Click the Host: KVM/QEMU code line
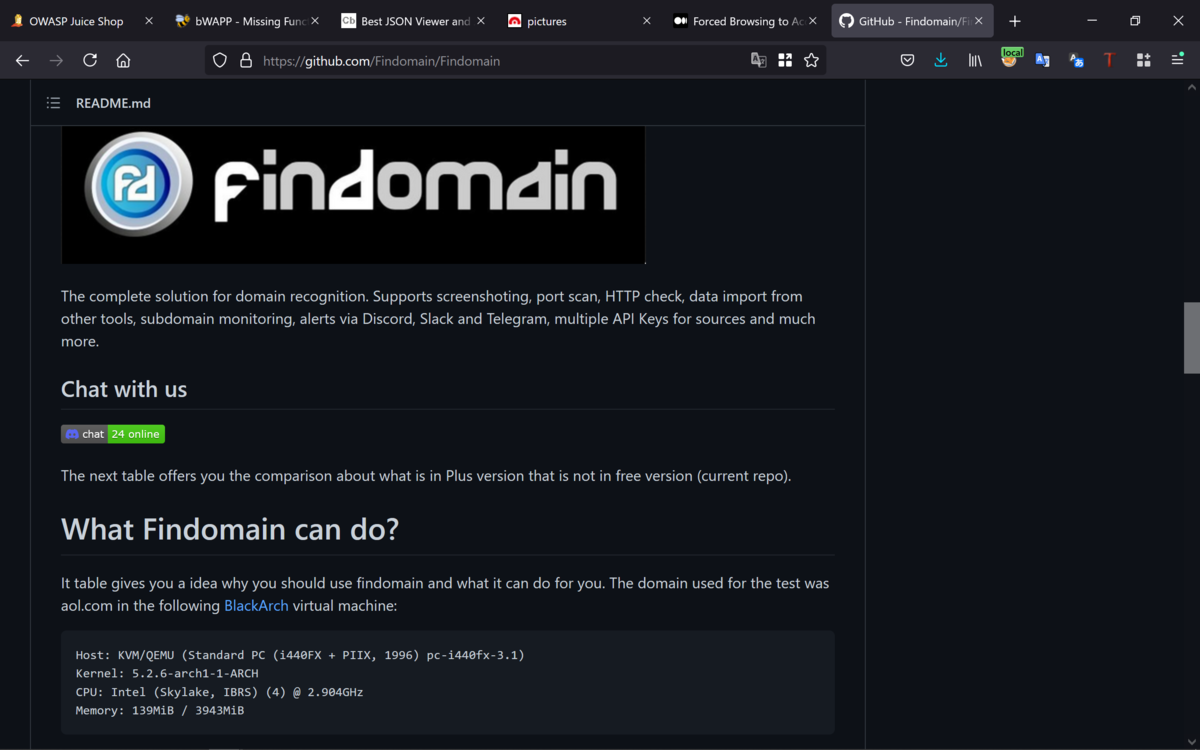Screen dimensions: 1200x750 pyautogui.click(x=300, y=655)
